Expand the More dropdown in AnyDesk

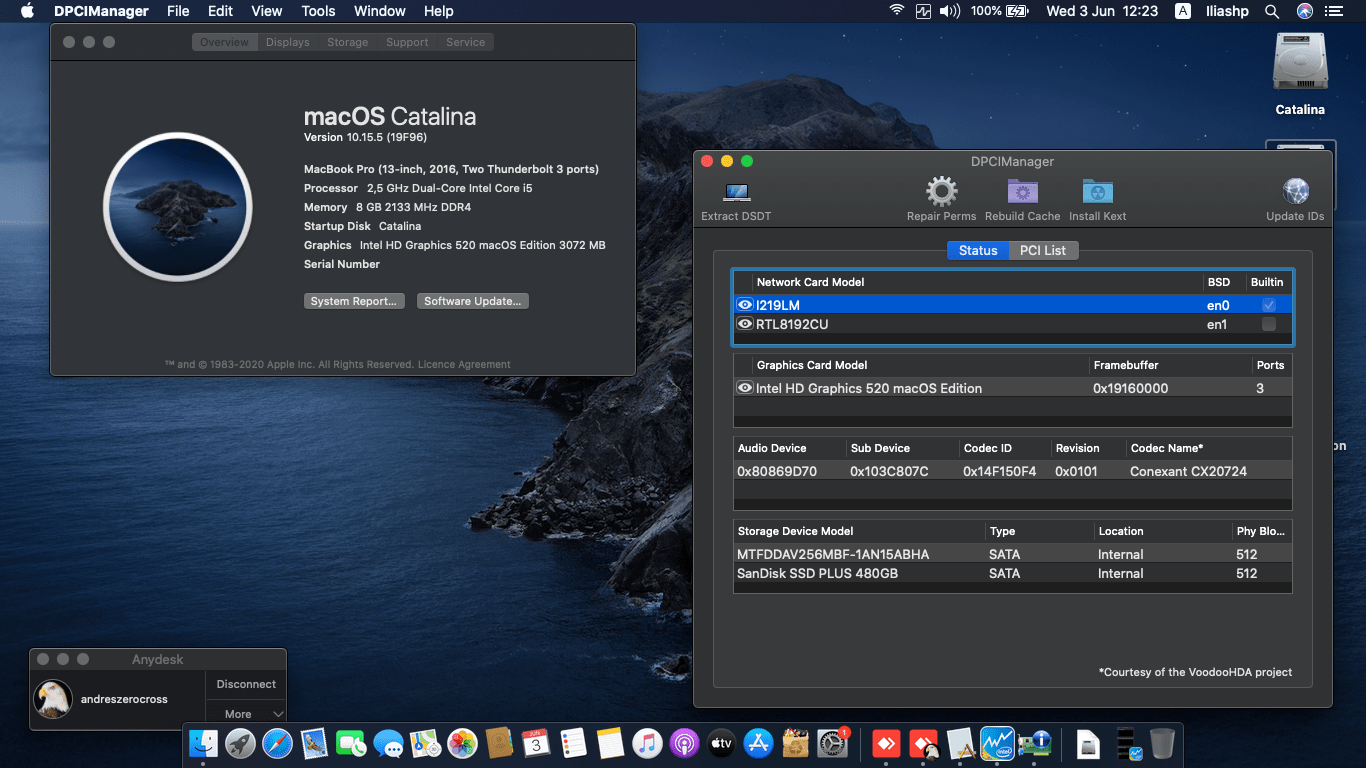point(245,713)
